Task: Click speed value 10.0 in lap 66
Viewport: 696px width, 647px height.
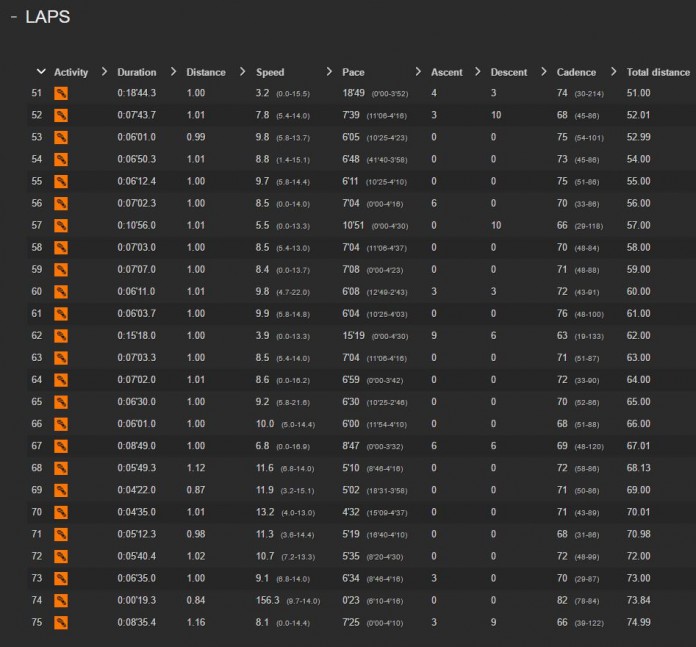Action: tap(265, 424)
